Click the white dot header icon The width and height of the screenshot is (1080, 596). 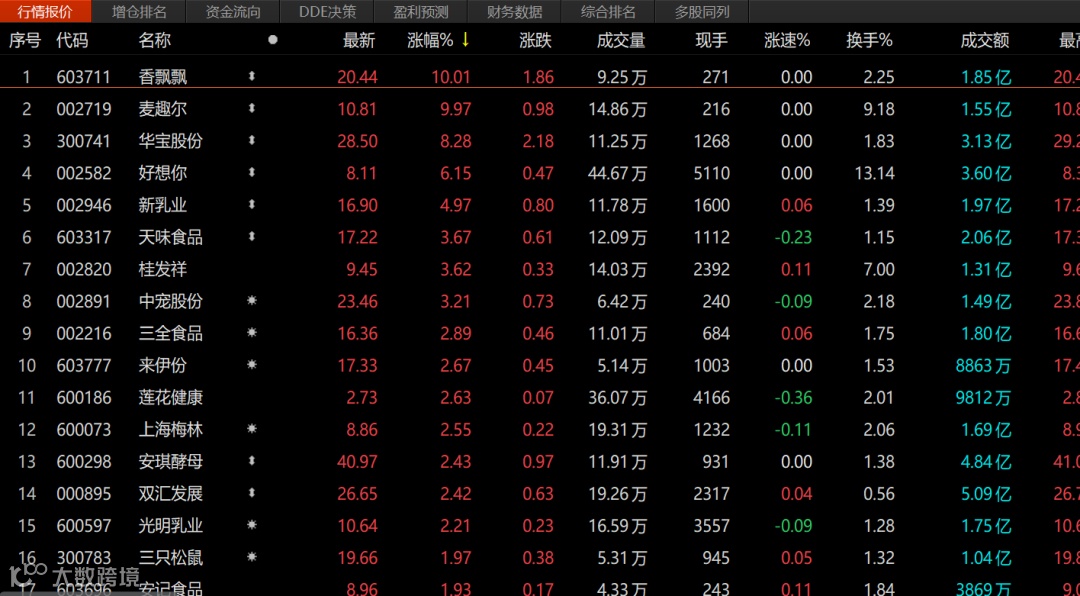point(273,40)
